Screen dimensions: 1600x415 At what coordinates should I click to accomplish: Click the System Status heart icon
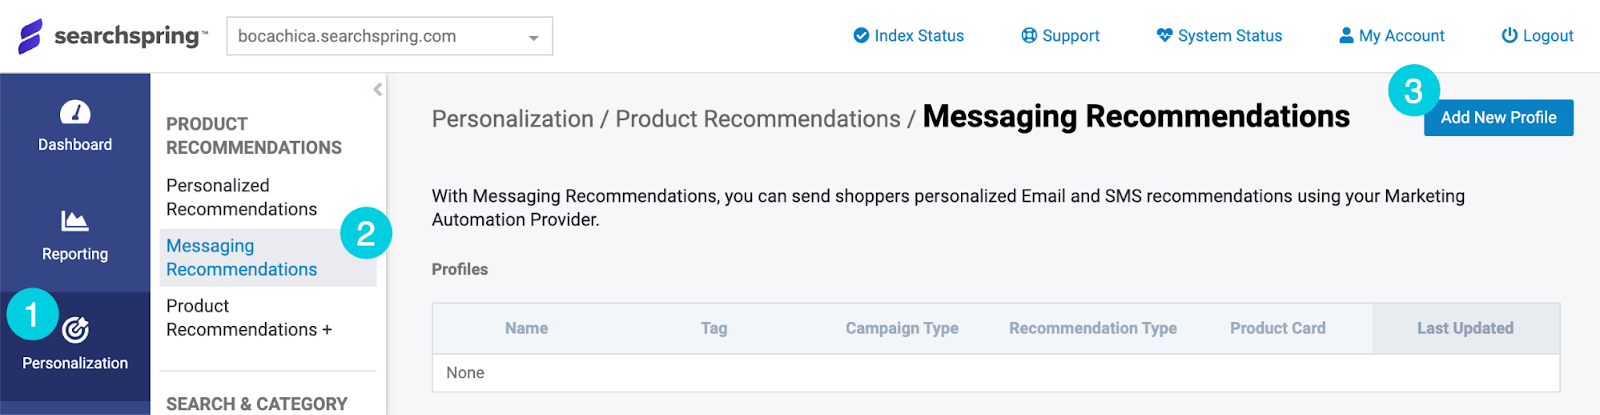click(1164, 36)
